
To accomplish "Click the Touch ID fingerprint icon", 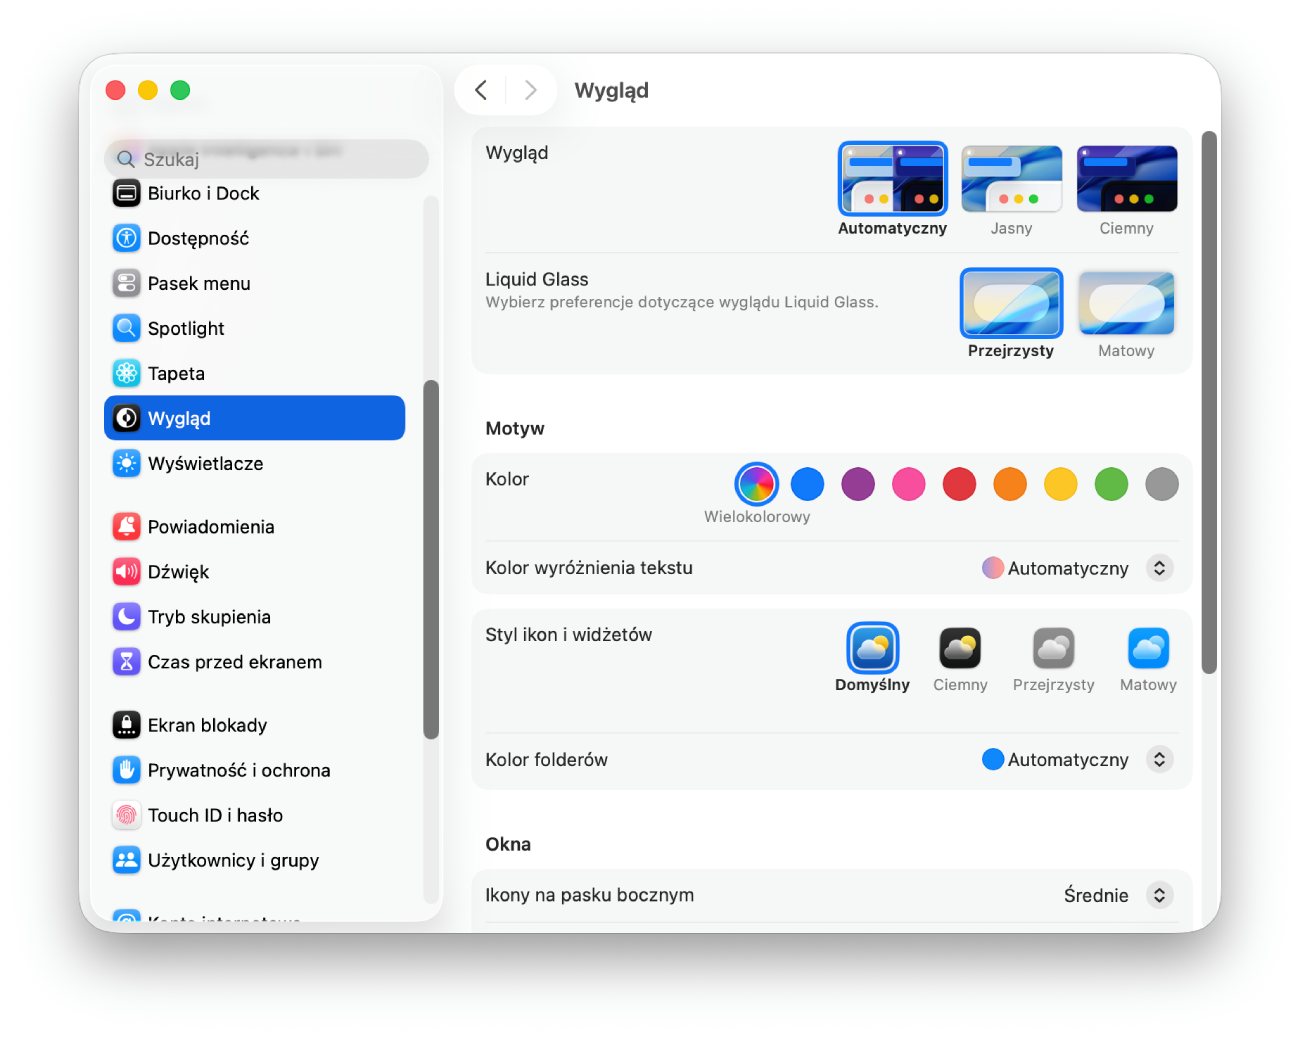I will coord(126,815).
